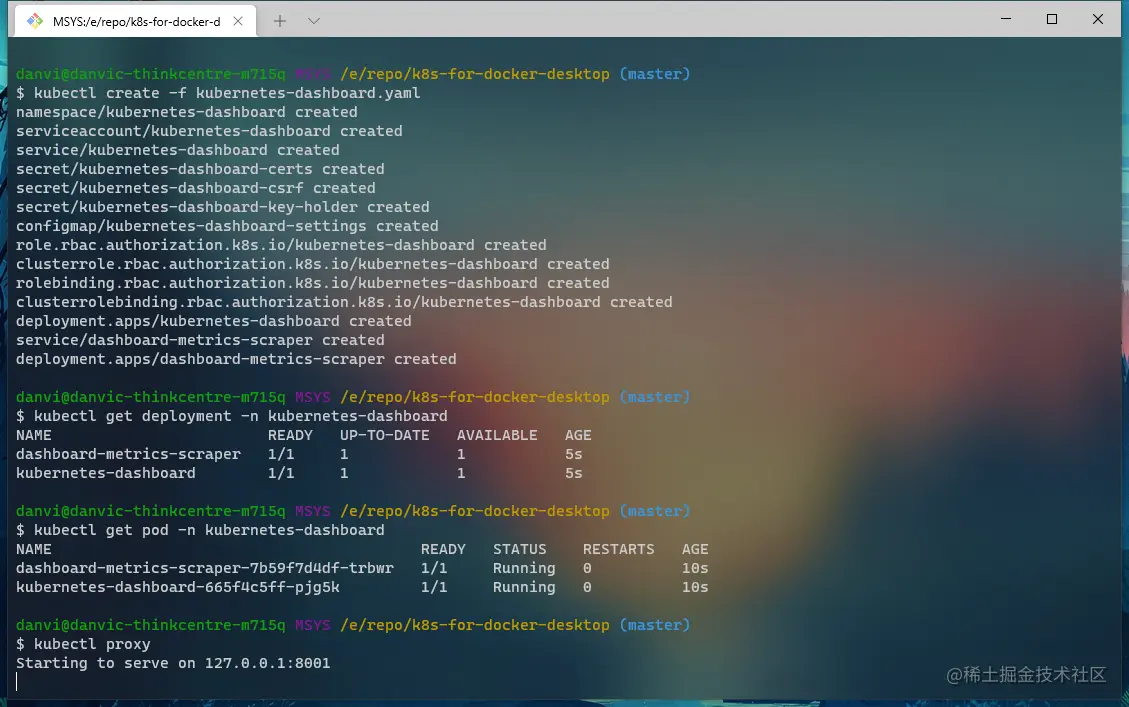
Task: Click 'secret/kubernetes-dashboard-csrf created' line
Action: pyautogui.click(x=195, y=188)
